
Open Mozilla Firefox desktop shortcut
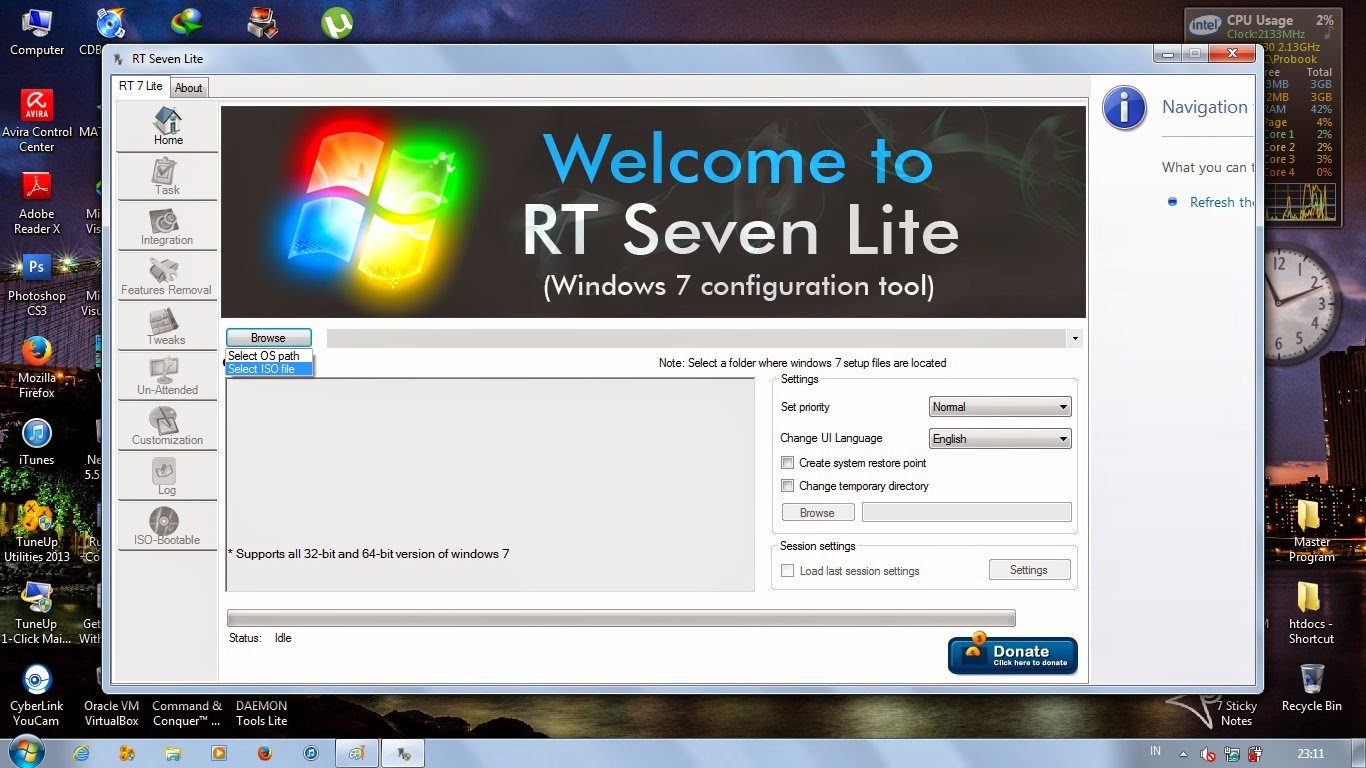(37, 367)
